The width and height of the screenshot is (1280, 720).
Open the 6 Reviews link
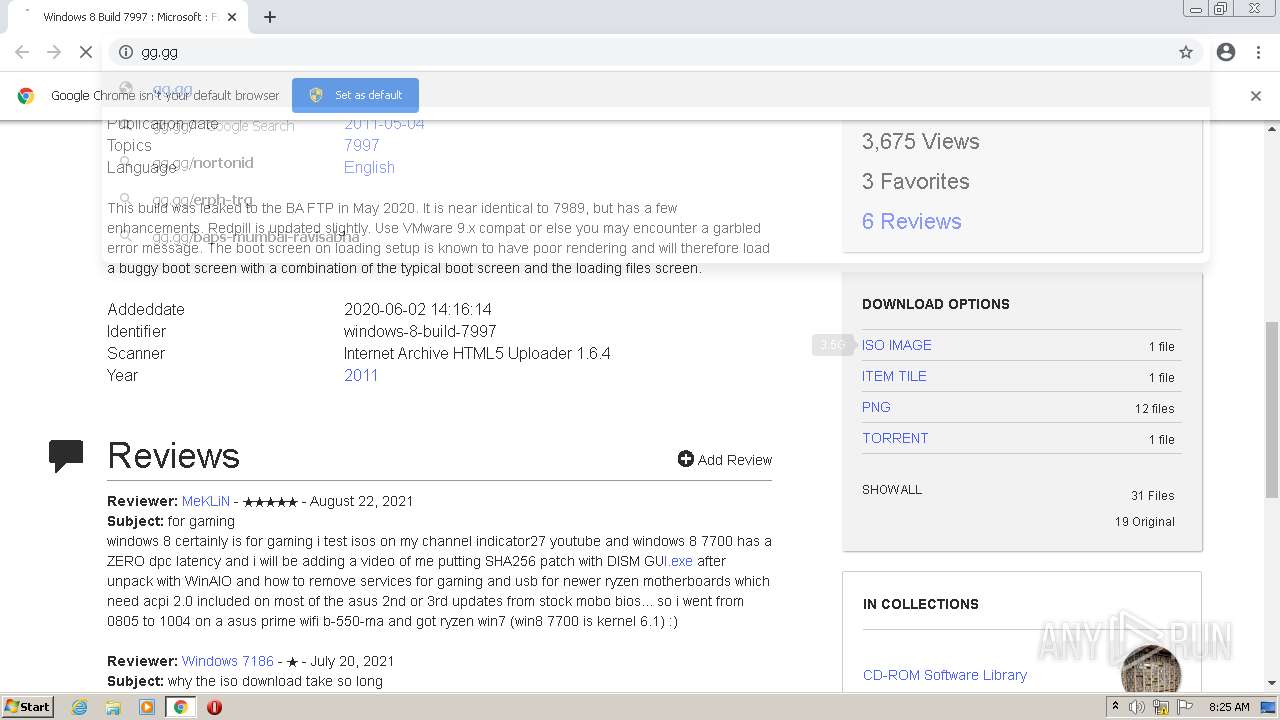pos(911,221)
